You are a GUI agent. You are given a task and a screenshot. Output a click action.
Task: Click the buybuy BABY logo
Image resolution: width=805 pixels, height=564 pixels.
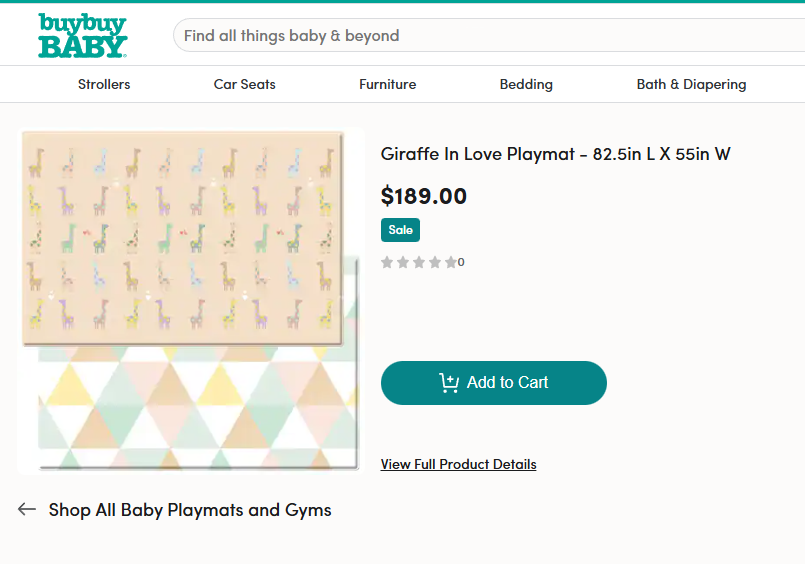pyautogui.click(x=82, y=35)
